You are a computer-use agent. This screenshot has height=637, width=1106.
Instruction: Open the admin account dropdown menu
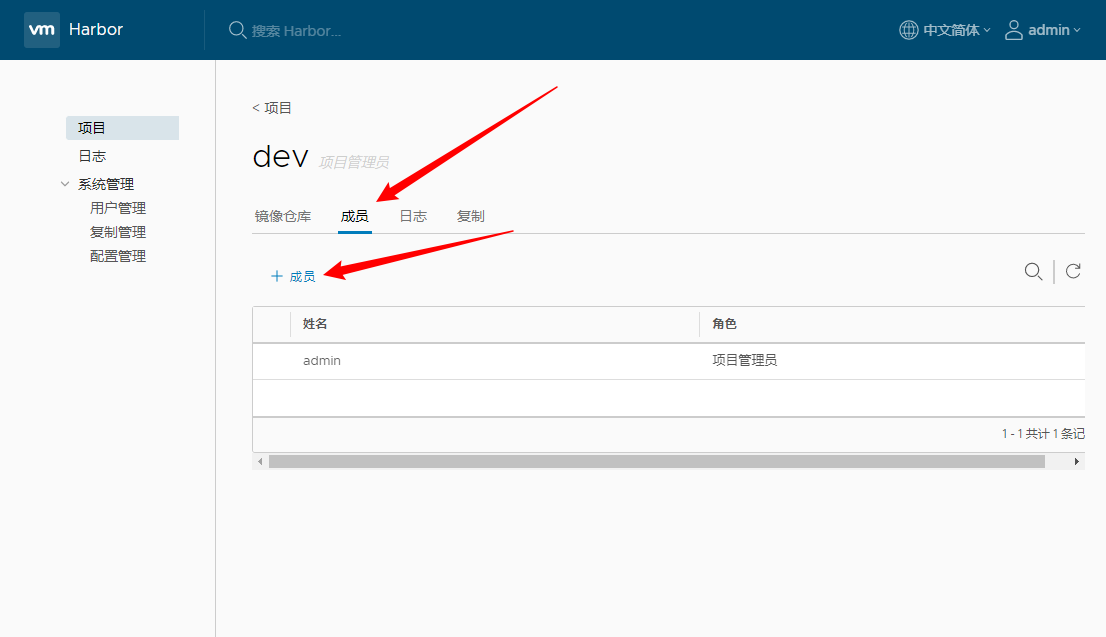1054,30
